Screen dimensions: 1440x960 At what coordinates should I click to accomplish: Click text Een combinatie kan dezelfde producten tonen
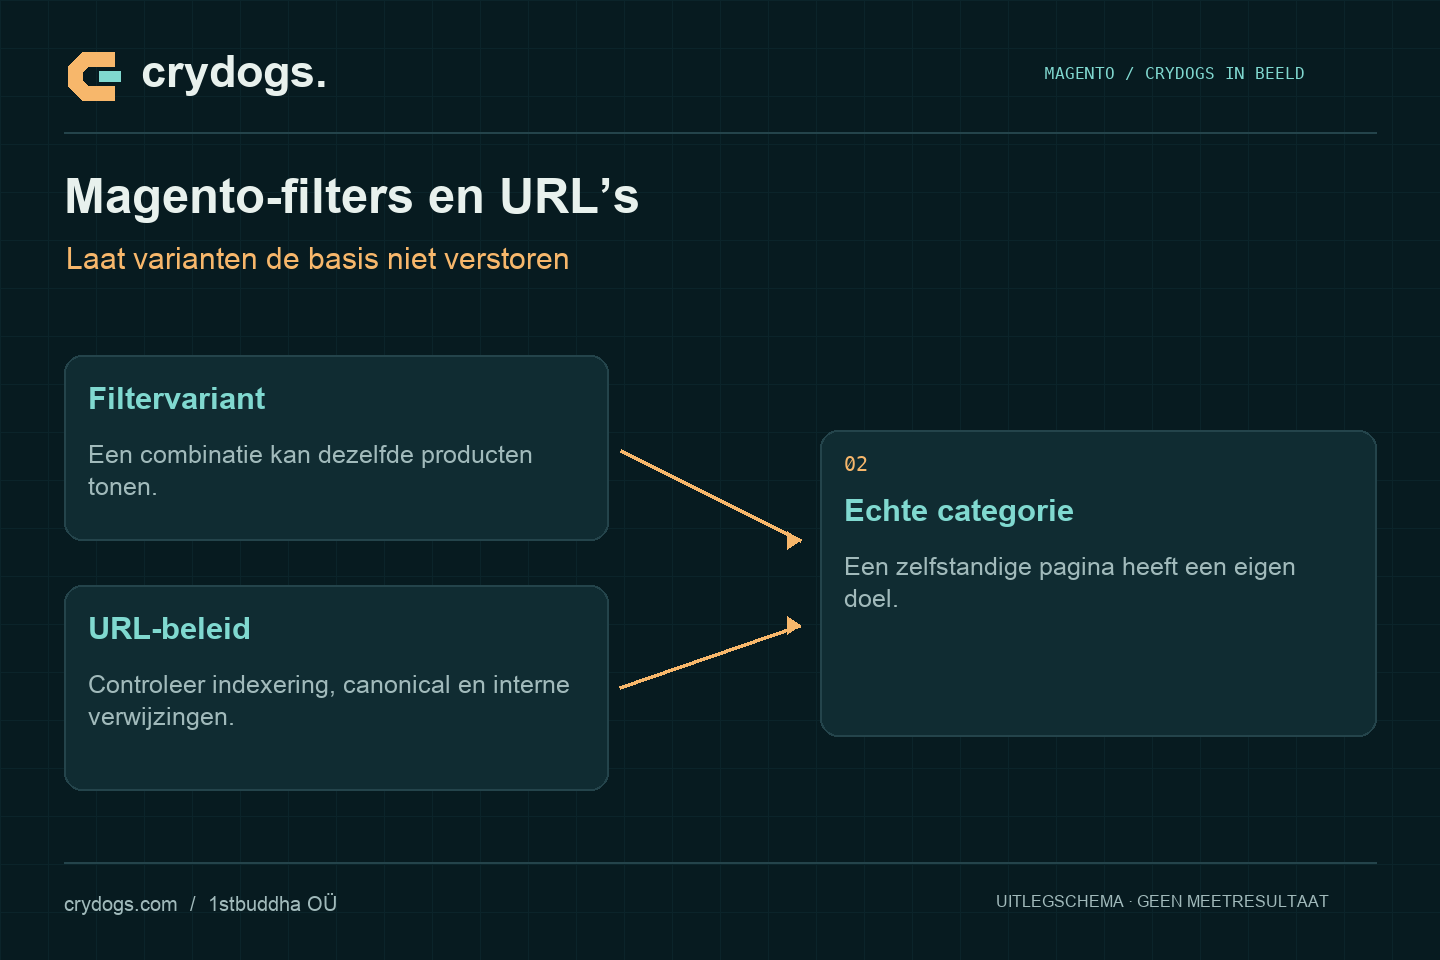310,470
